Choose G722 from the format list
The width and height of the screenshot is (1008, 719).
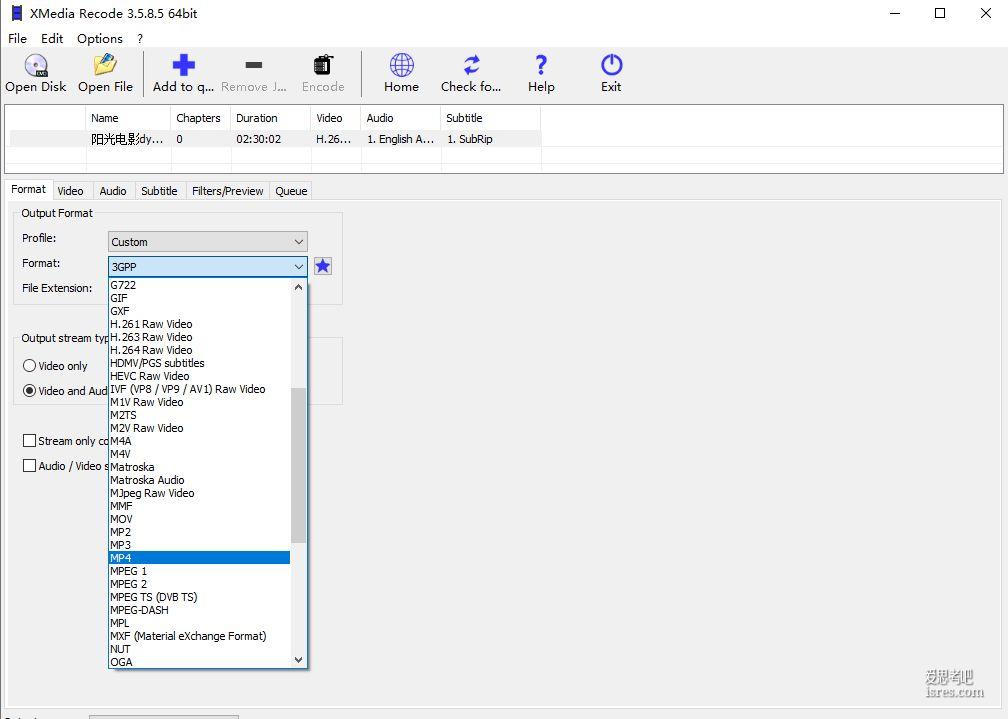[199, 285]
